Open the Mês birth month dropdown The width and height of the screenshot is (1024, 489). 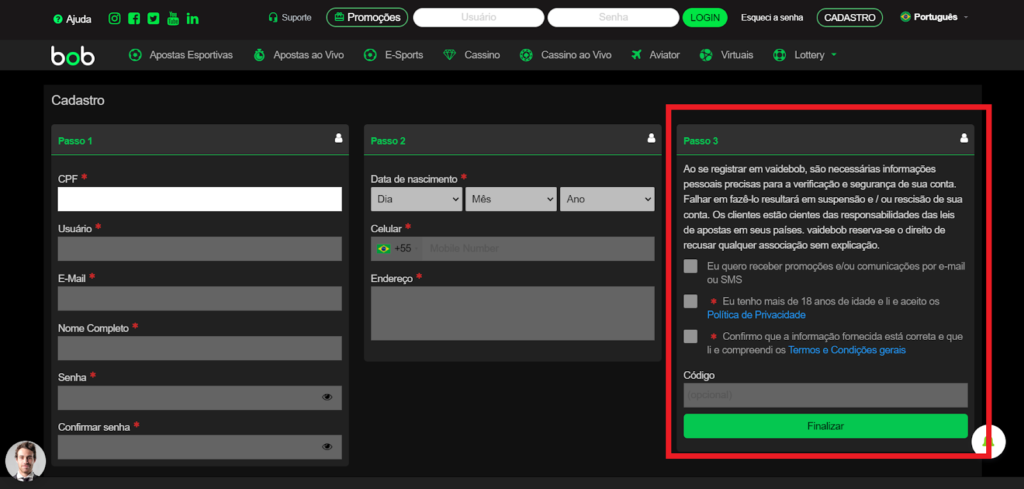click(510, 199)
